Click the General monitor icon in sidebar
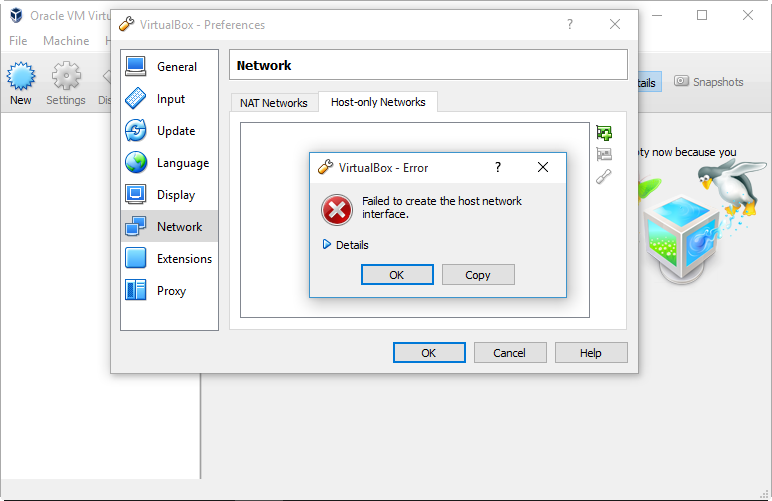This screenshot has height=501, width=772. (135, 66)
